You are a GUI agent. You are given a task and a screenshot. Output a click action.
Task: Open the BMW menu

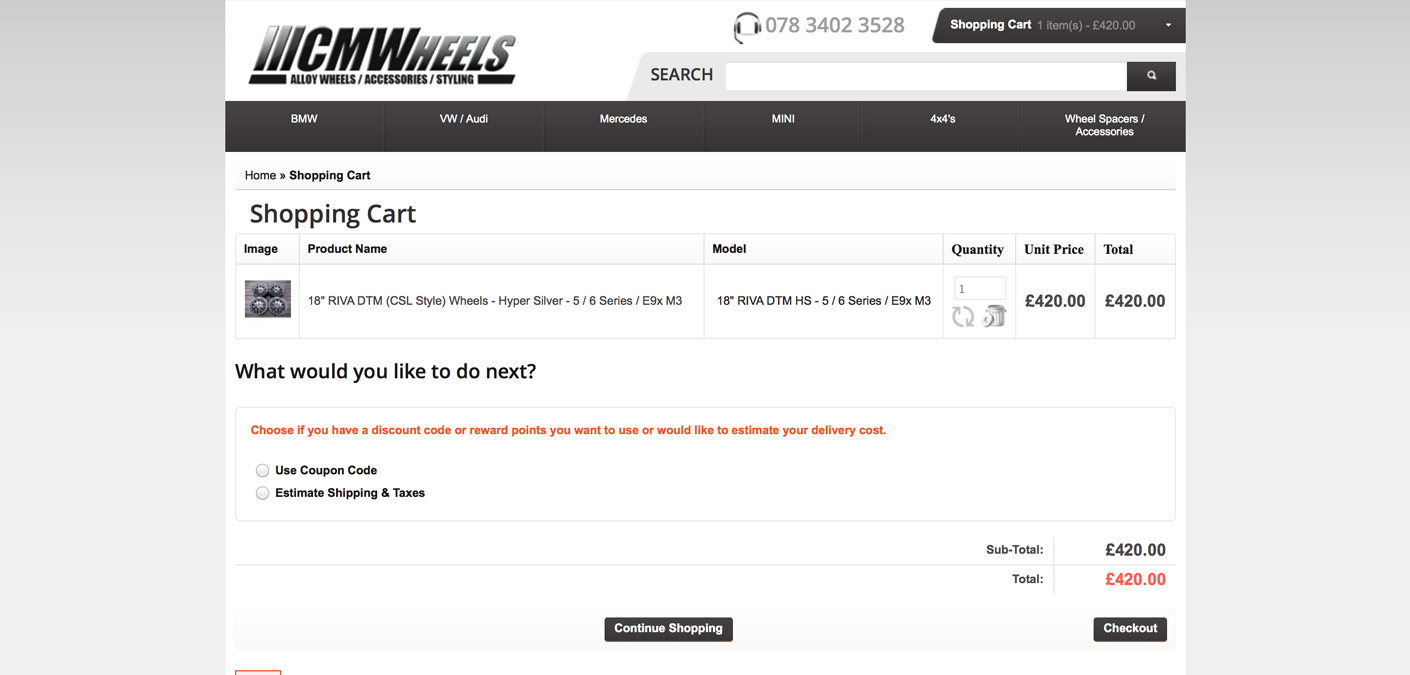click(304, 119)
